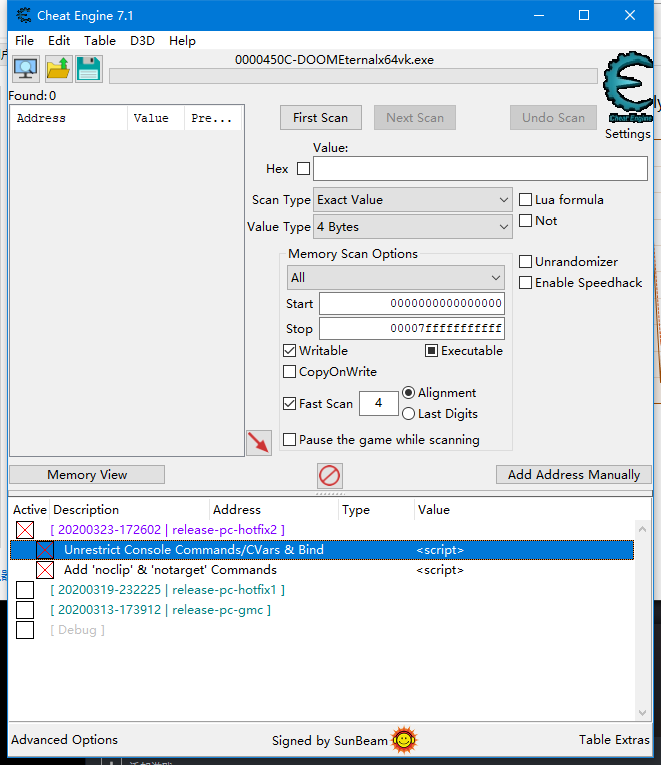Enable CopyOnWrite checkbox
The width and height of the screenshot is (661, 765).
(290, 372)
